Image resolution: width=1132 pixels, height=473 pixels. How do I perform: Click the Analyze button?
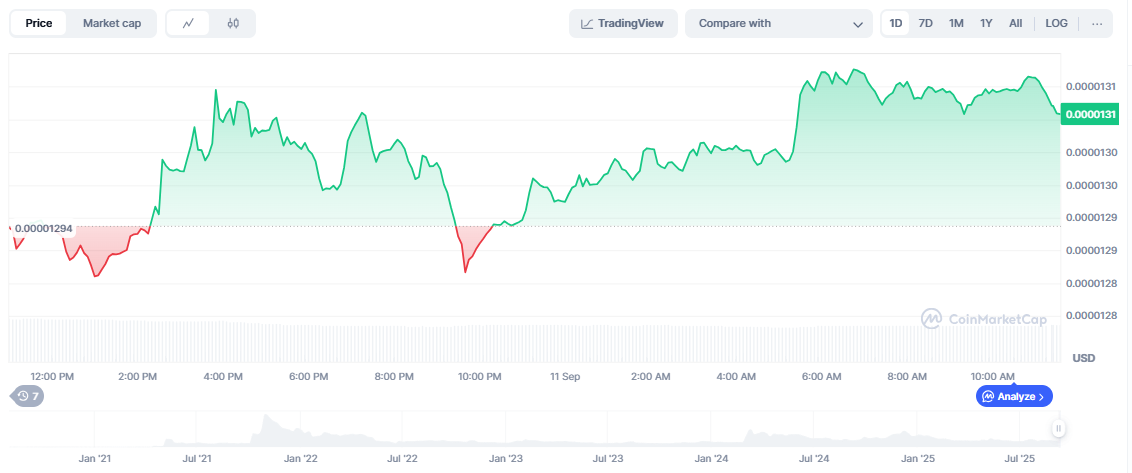point(1014,396)
